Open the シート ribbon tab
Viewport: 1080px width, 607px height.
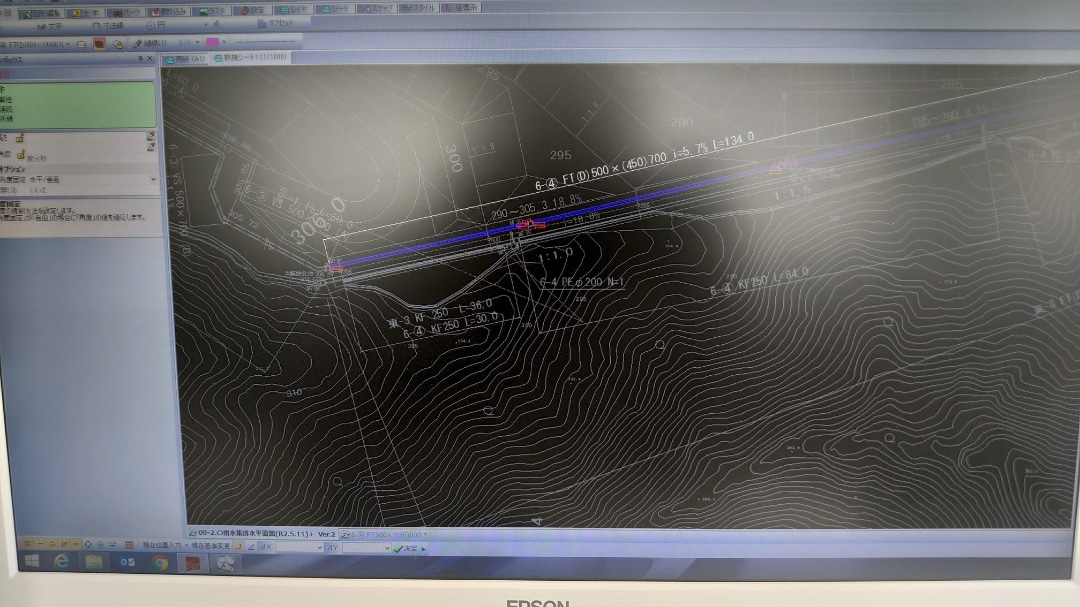pos(335,9)
